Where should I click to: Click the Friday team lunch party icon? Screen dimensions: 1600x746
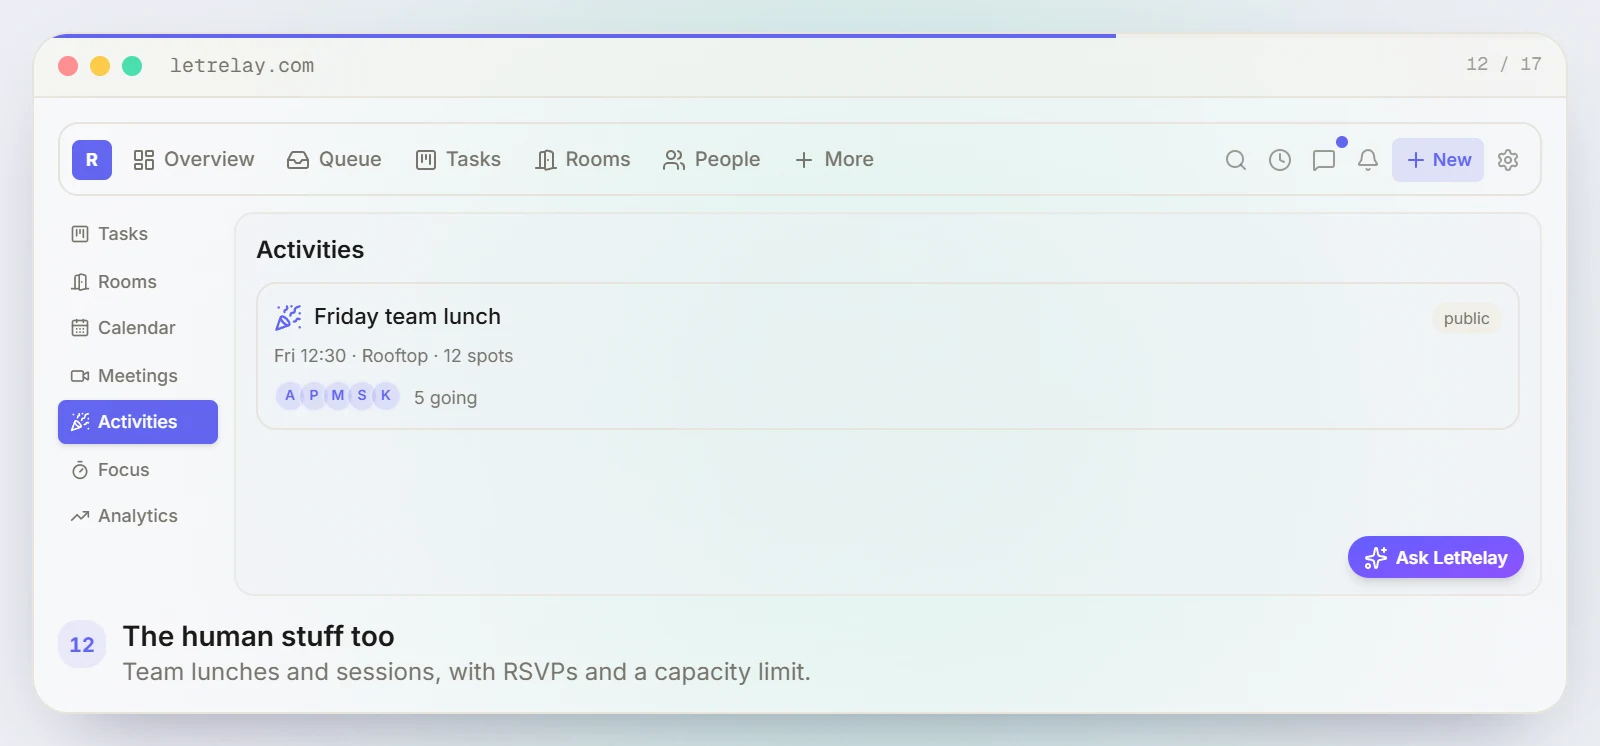288,317
